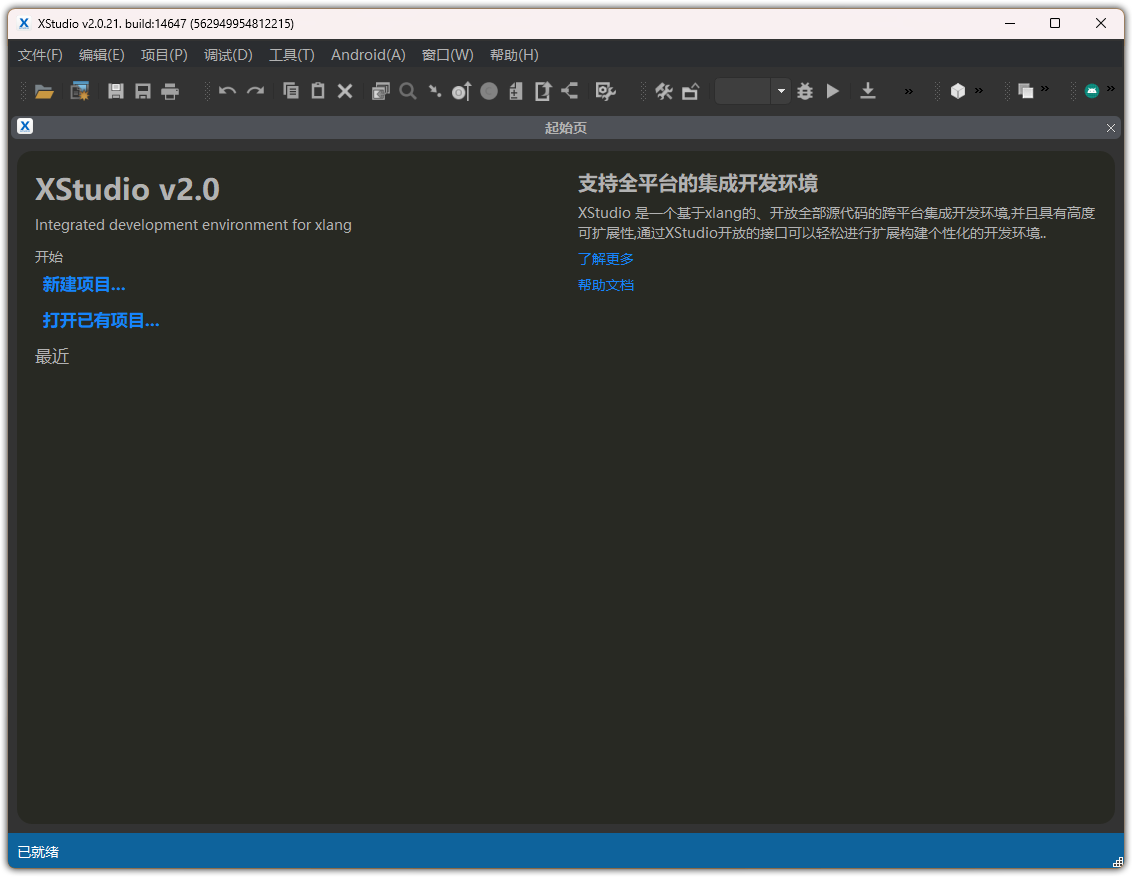Expand the overflow chevron after download icon
The image size is (1132, 880).
point(908,92)
